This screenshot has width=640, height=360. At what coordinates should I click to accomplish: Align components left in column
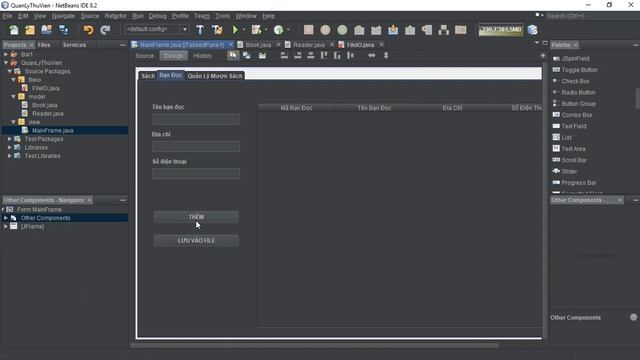click(284, 56)
